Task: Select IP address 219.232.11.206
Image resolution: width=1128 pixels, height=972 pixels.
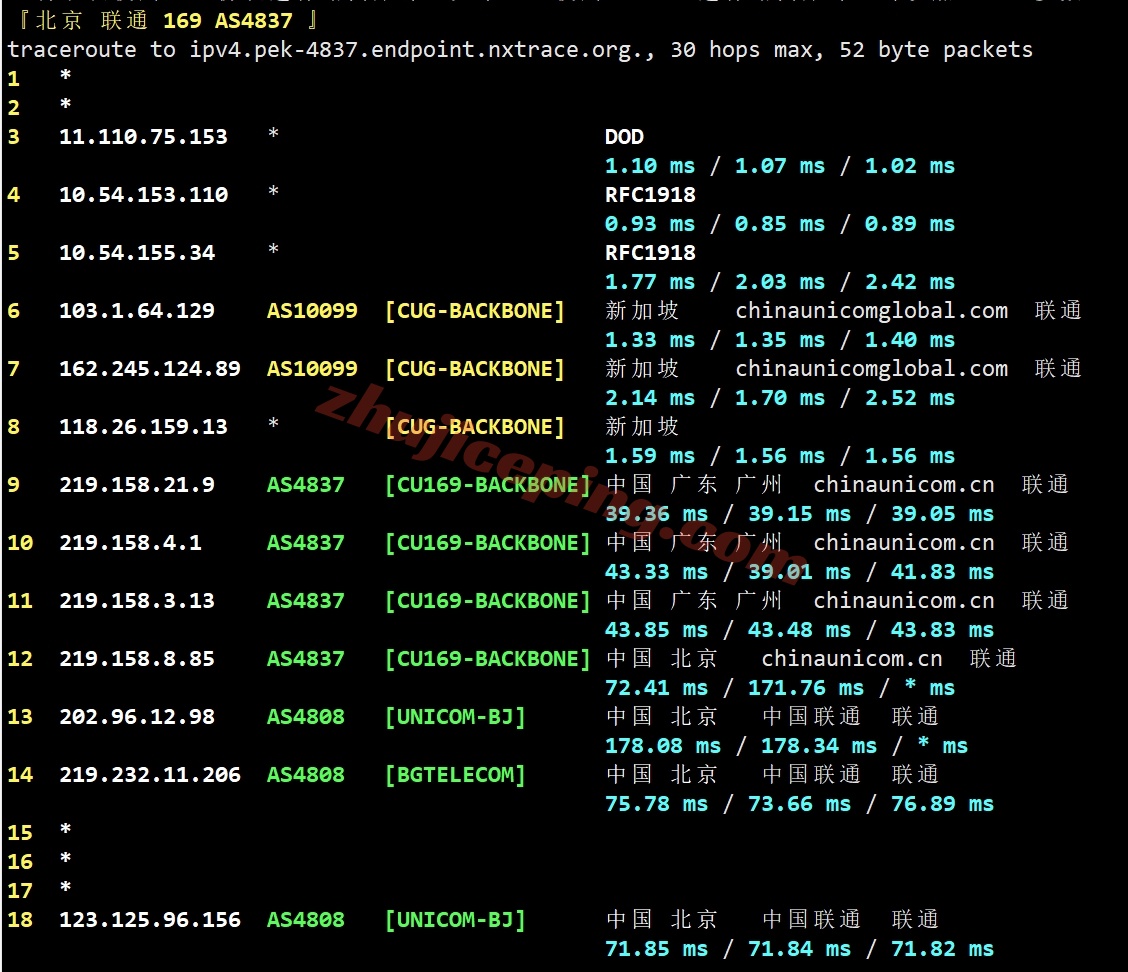Action: point(150,775)
